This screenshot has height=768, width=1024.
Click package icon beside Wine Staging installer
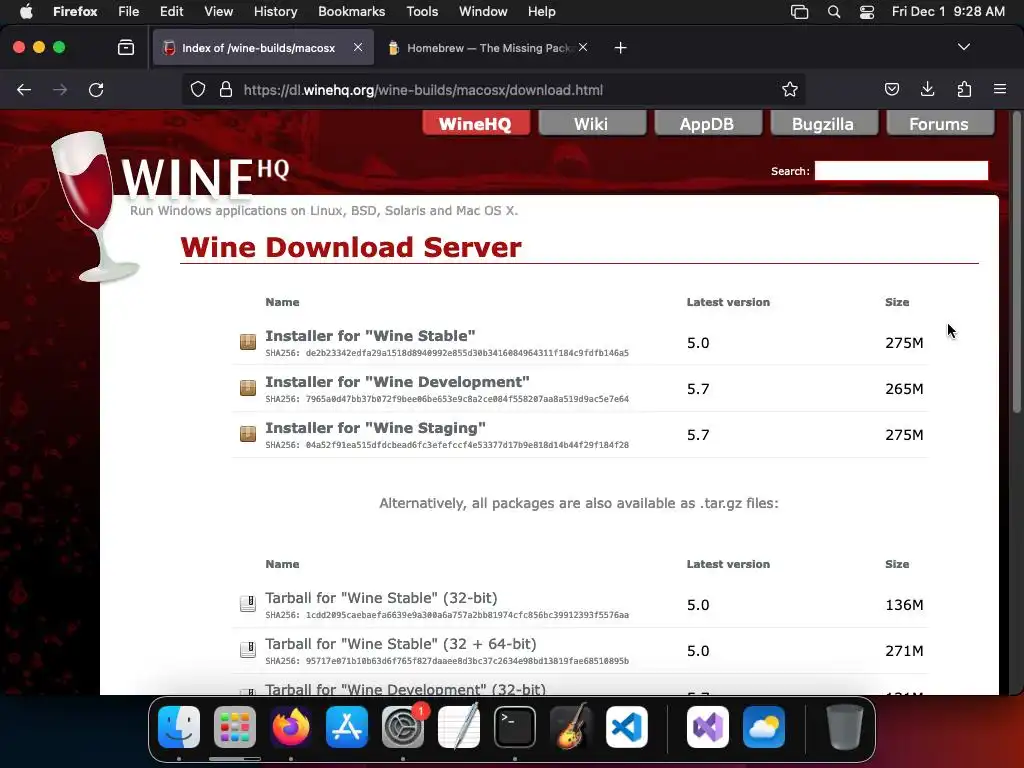248,434
